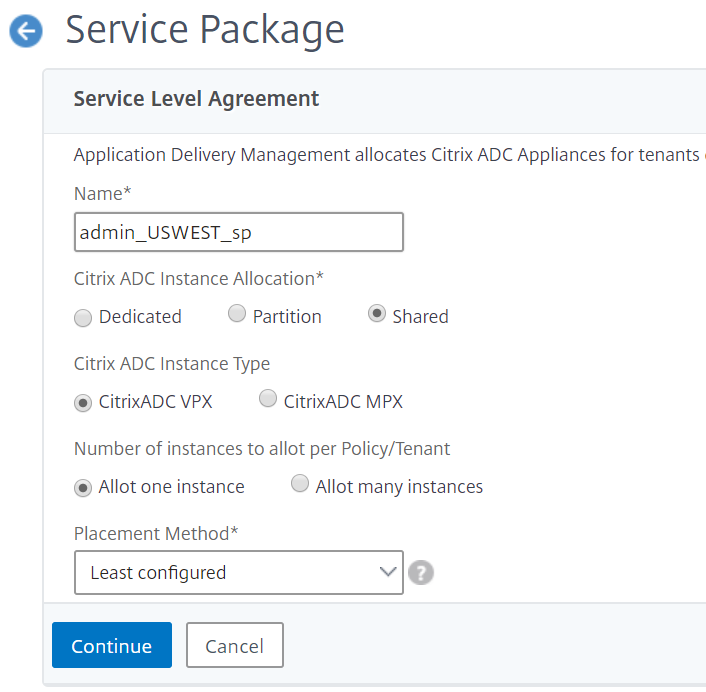Click the Cancel button
The width and height of the screenshot is (706, 692).
pyautogui.click(x=235, y=645)
